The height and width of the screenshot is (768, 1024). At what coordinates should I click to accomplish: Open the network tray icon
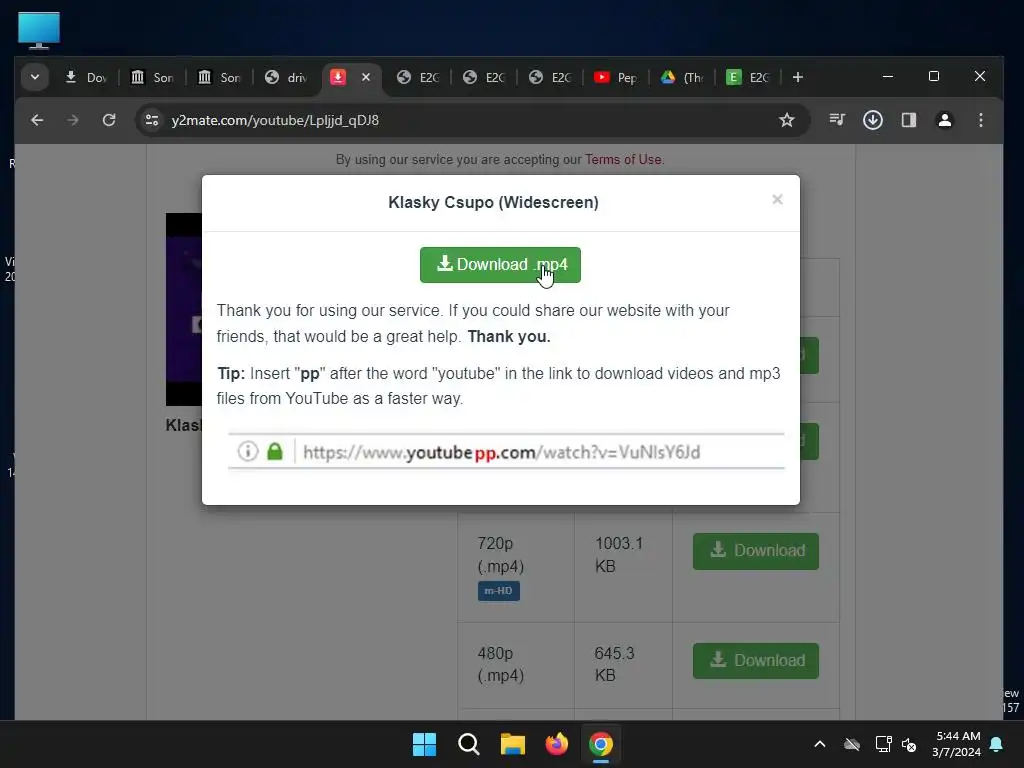[x=883, y=744]
